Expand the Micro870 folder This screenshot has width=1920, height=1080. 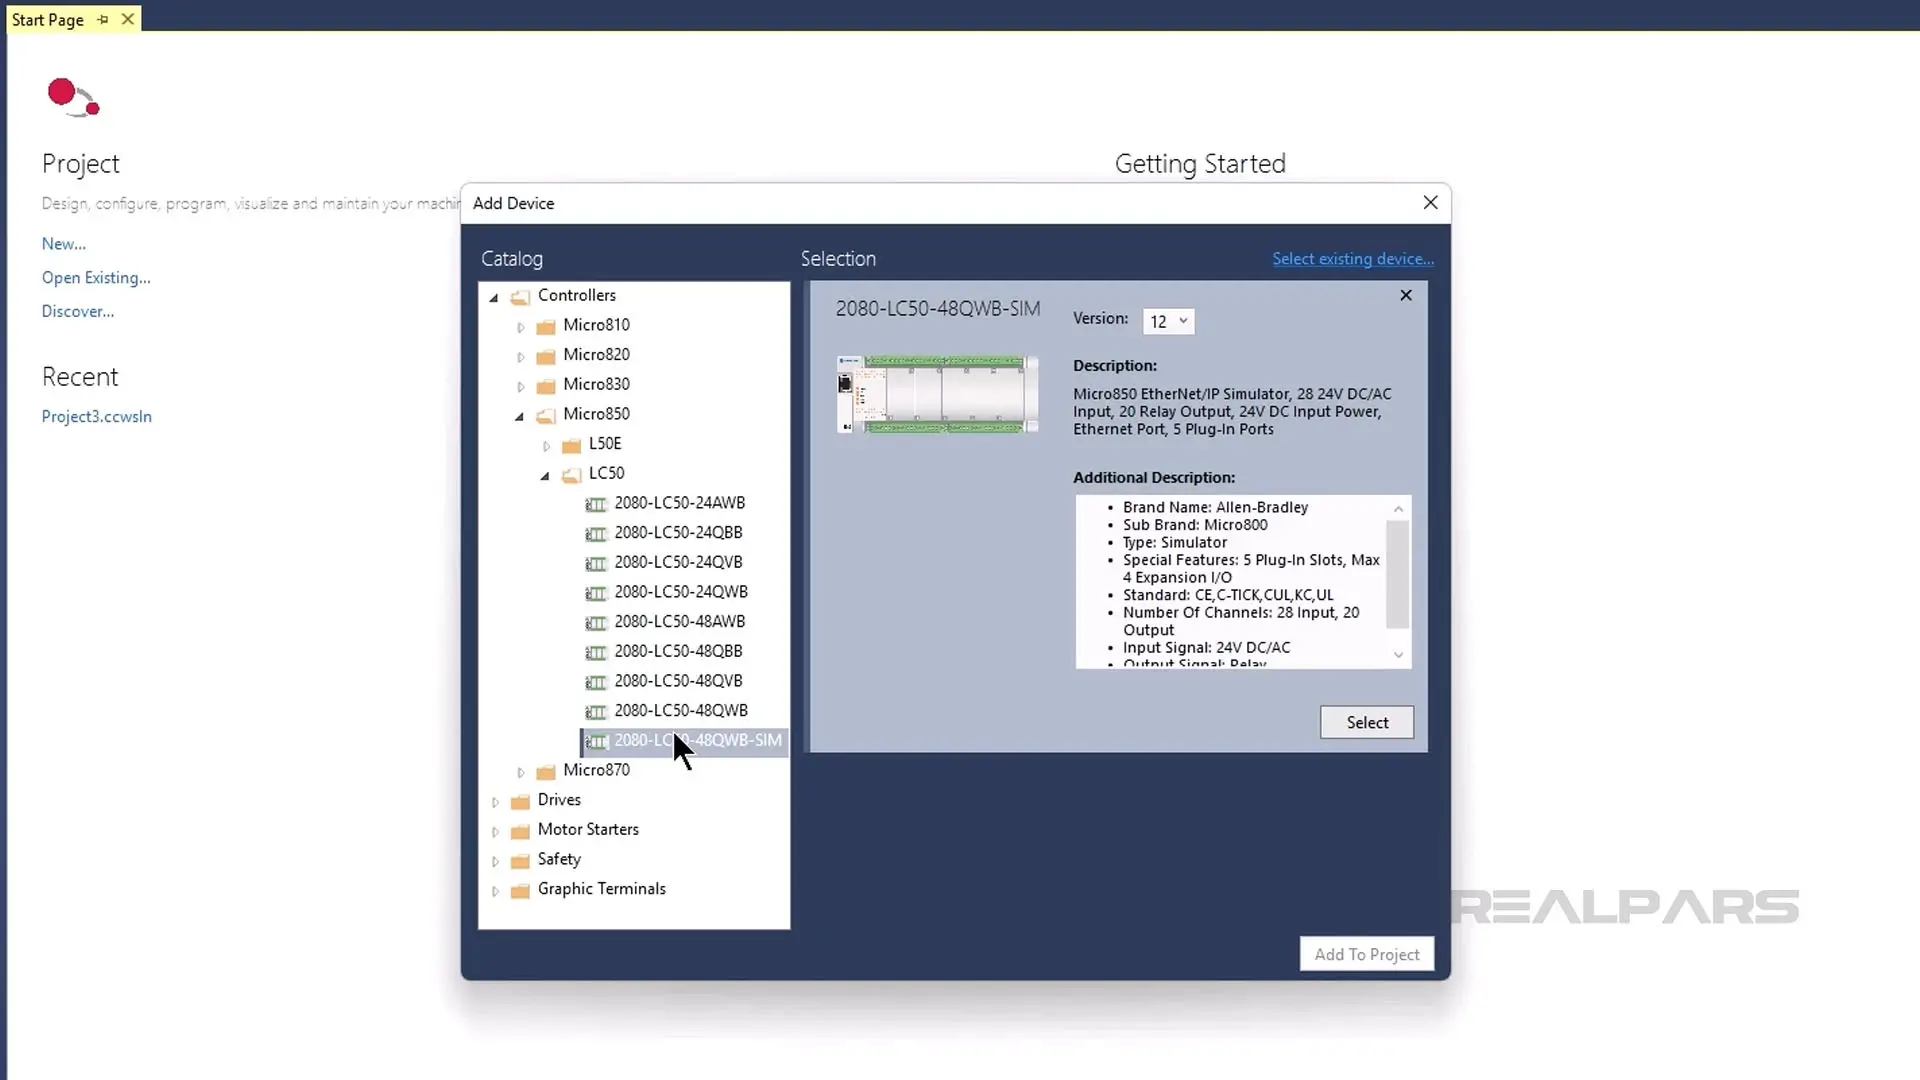coord(520,772)
